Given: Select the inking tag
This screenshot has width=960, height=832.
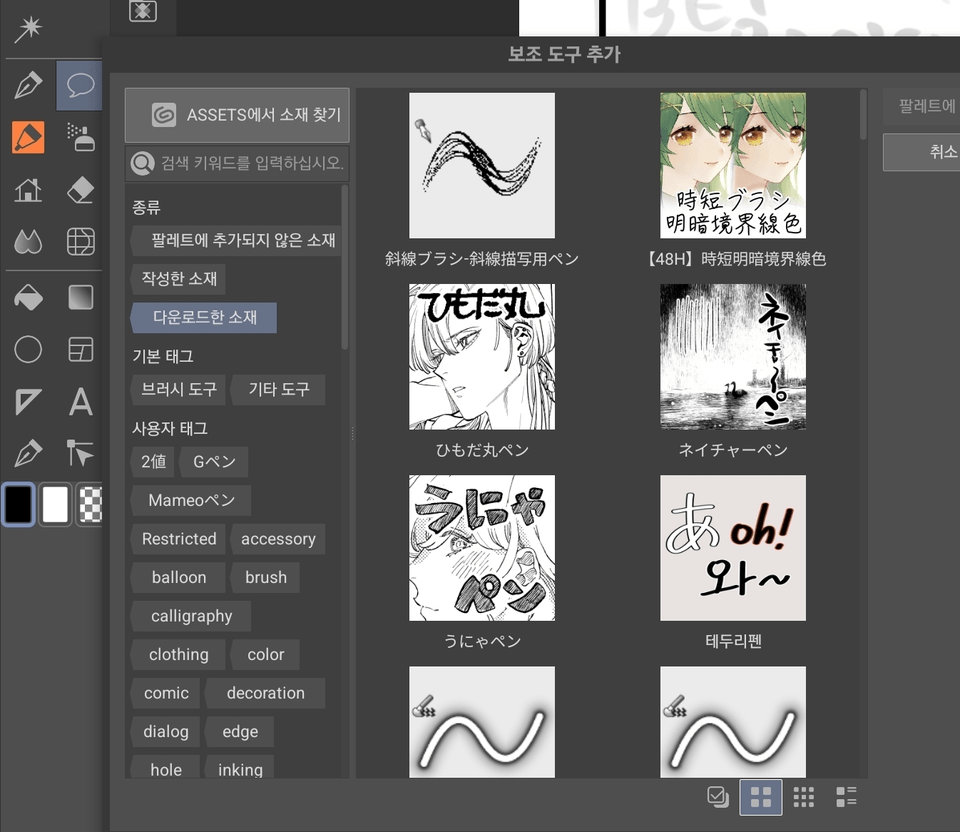Looking at the screenshot, I should tap(239, 768).
